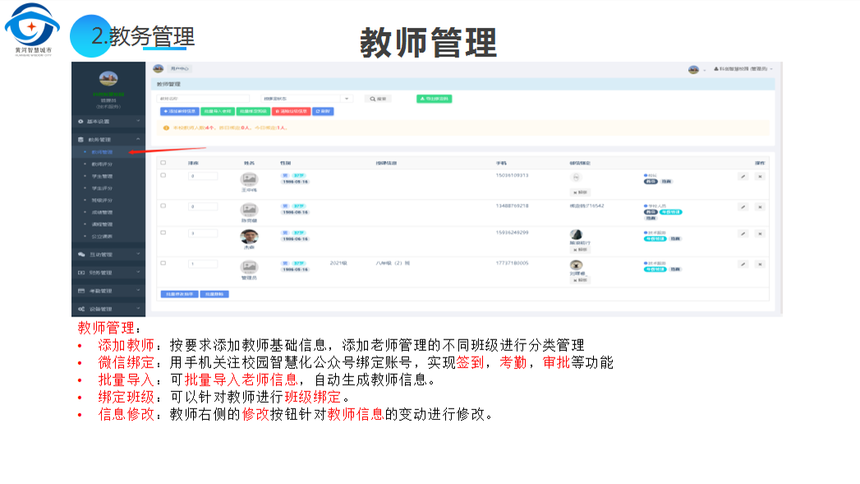Tick the checkbox of the second teacher row
Viewport: 860px width, 484px height.
pos(163,206)
